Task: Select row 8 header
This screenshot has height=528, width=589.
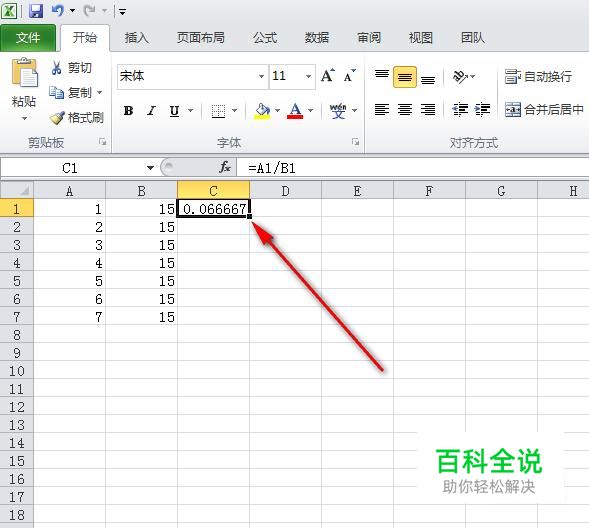Action: pos(17,334)
